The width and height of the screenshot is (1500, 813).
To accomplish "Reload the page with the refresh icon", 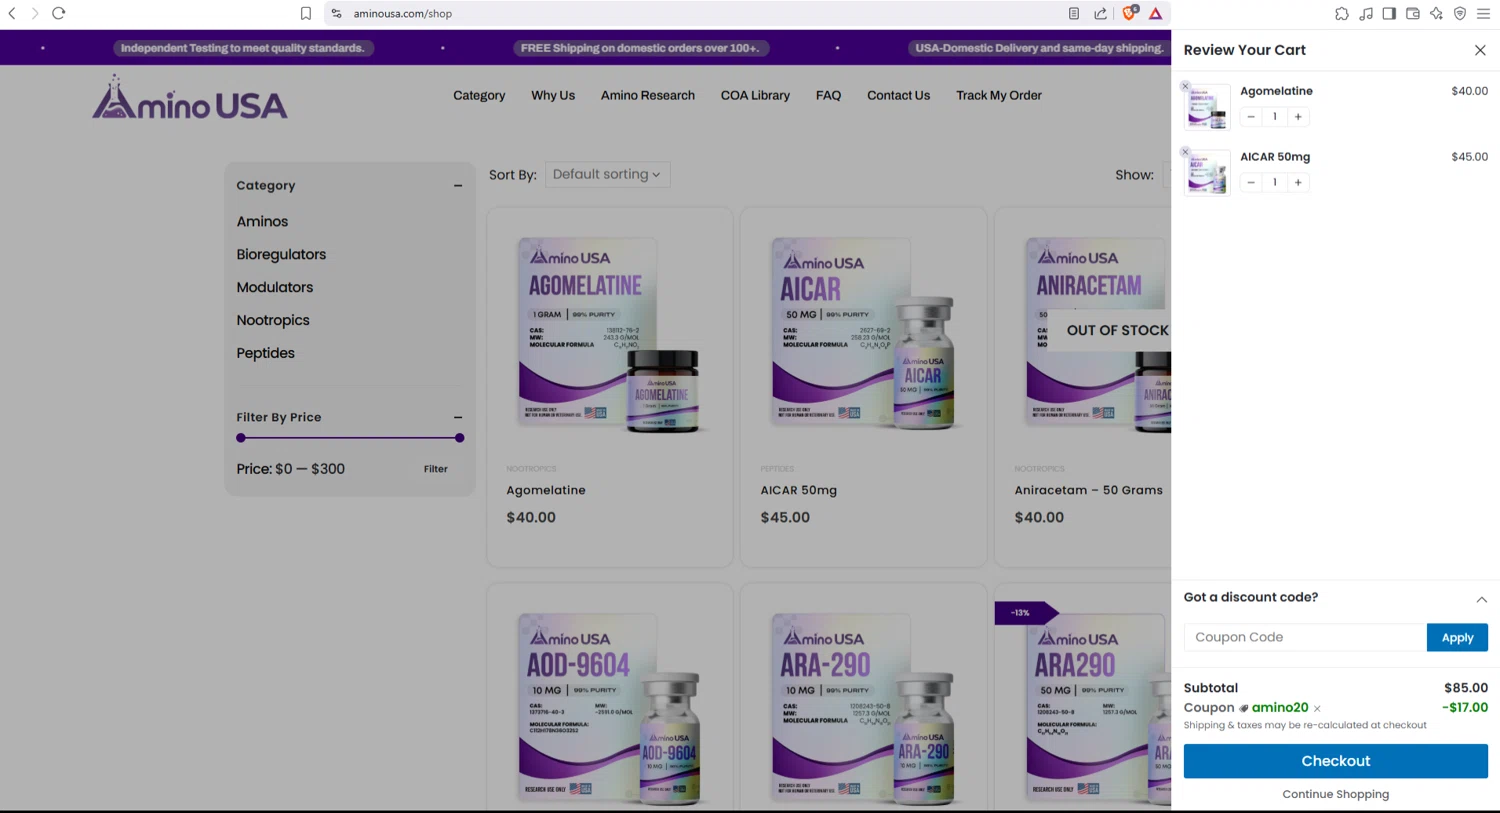I will coord(59,13).
